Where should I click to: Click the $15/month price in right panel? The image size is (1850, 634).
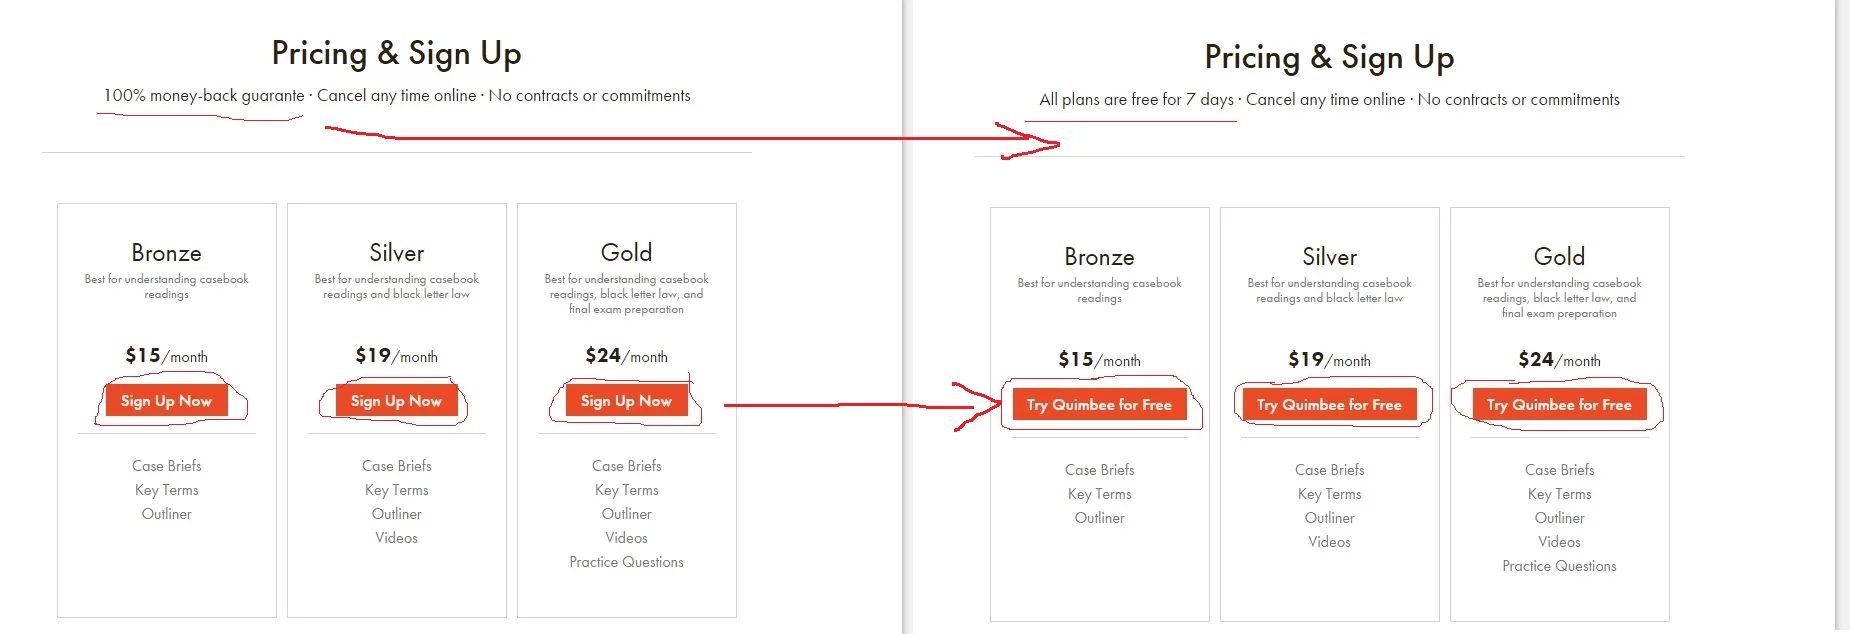(x=1099, y=359)
